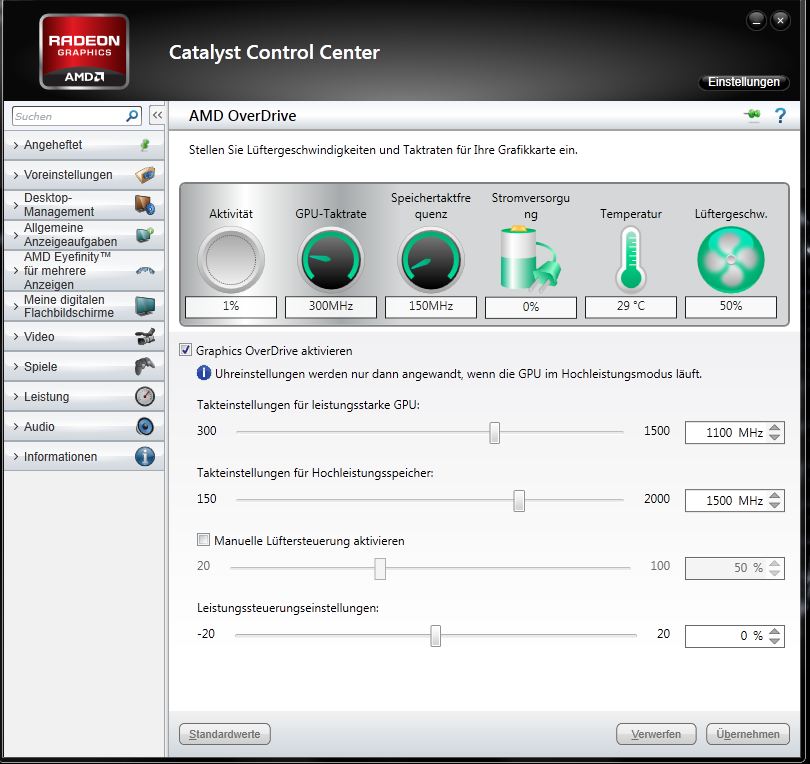Click the Leistung gauge icon
810x764 pixels.
coord(145,396)
